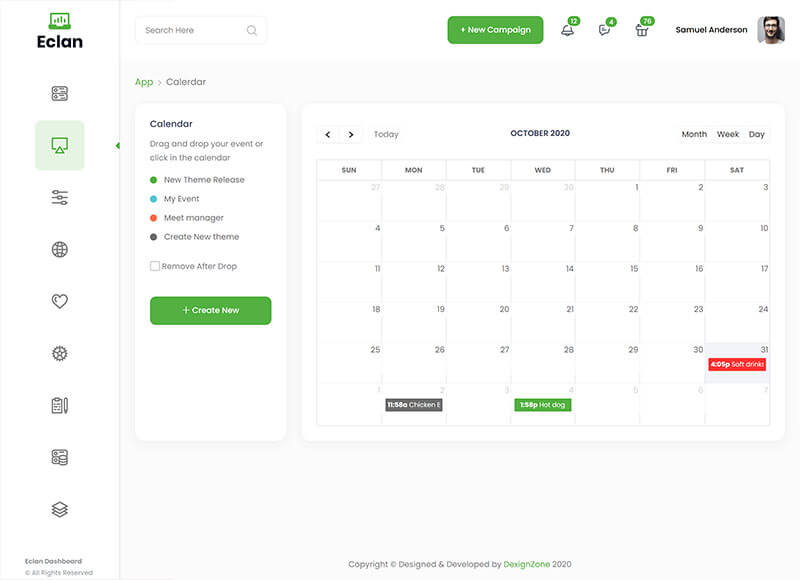800x580 pixels.
Task: Open the clipboard and pencil sidebar icon
Action: pyautogui.click(x=59, y=405)
